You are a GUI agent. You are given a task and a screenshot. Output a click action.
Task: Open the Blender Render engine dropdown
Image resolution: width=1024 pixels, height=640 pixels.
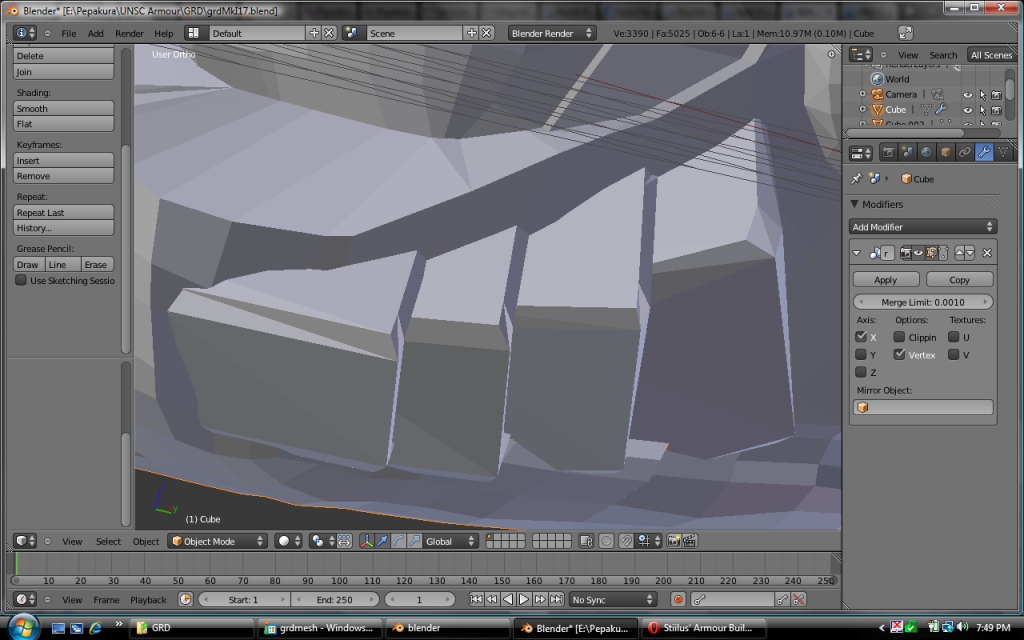pos(552,33)
